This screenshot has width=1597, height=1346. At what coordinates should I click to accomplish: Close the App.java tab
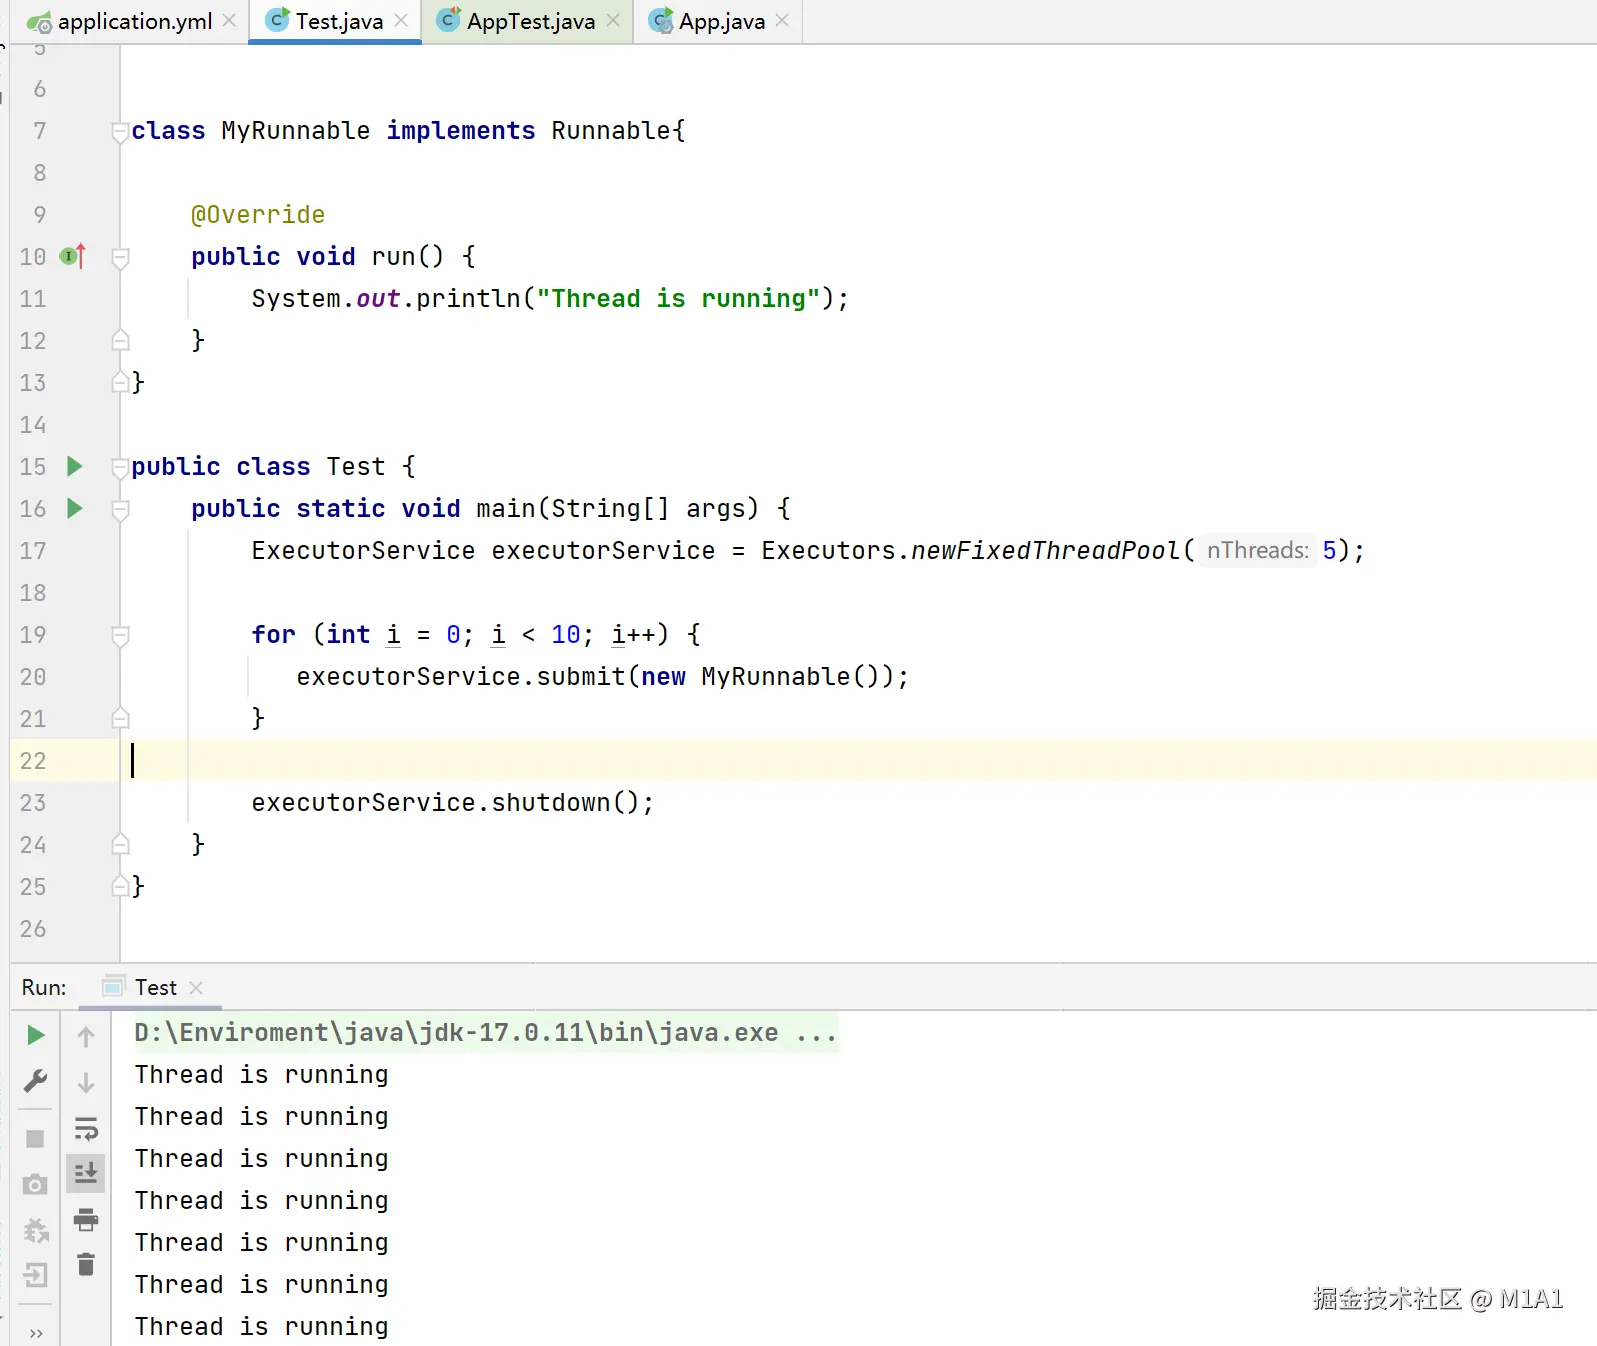[x=783, y=21]
